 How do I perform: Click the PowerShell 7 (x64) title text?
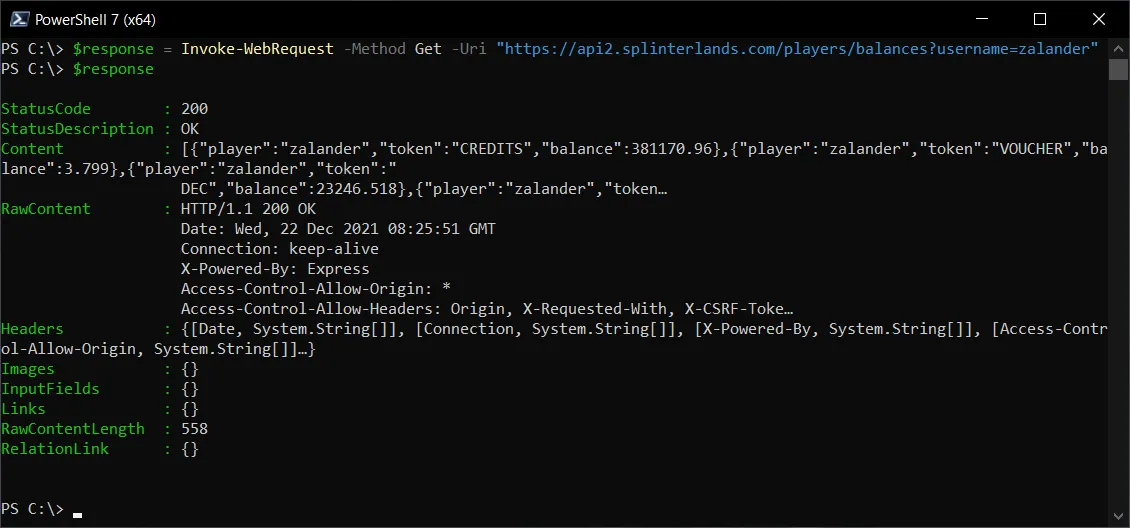point(95,19)
